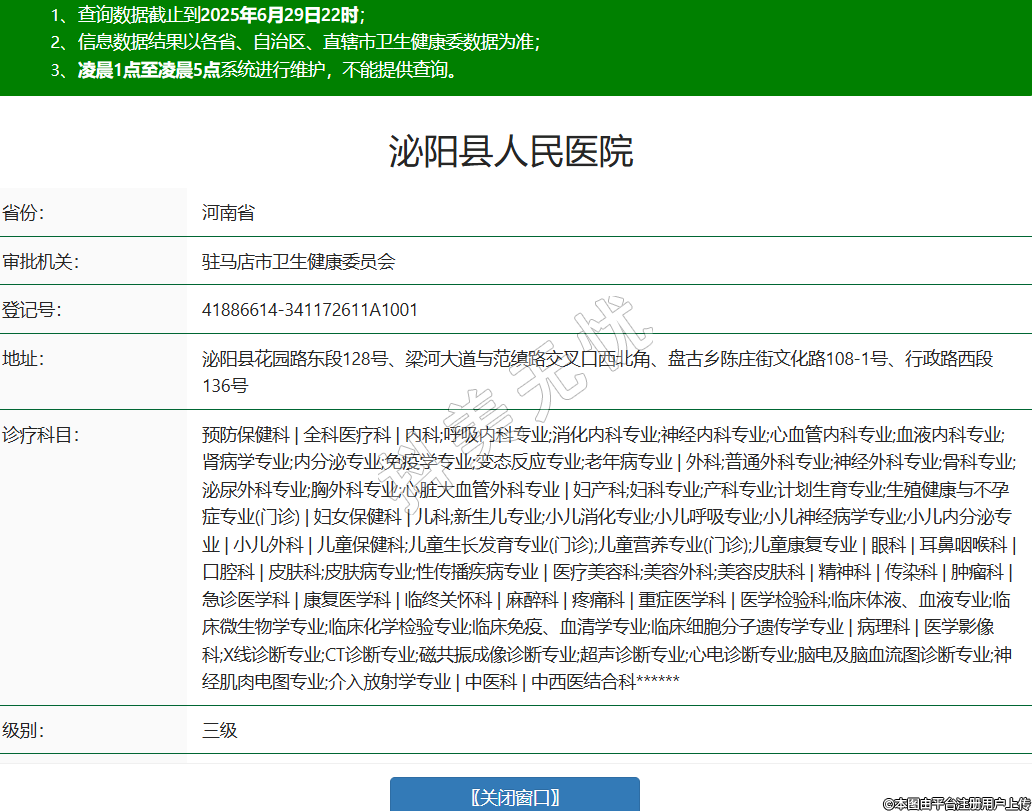Click 预防保健科 in the department list
The image size is (1032, 811).
pos(245,435)
